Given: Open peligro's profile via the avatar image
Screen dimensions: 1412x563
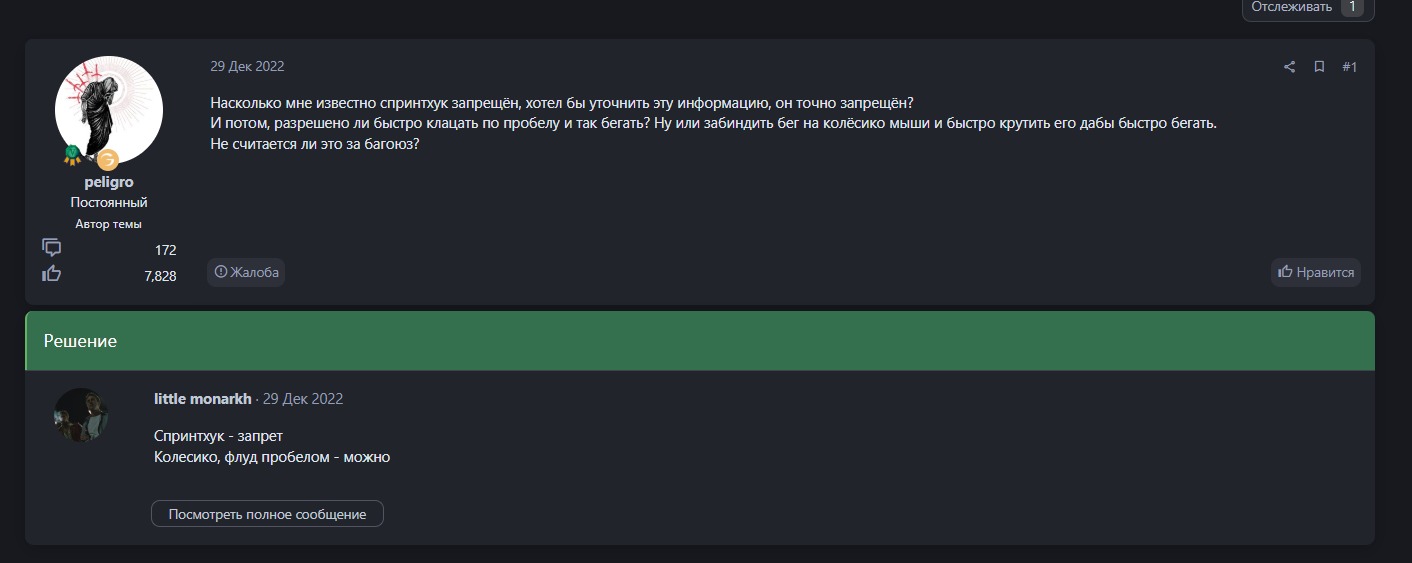Looking at the screenshot, I should coord(109,109).
